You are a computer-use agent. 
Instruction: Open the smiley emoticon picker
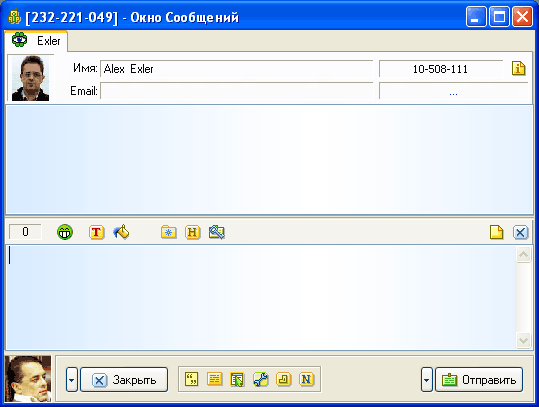tap(65, 232)
